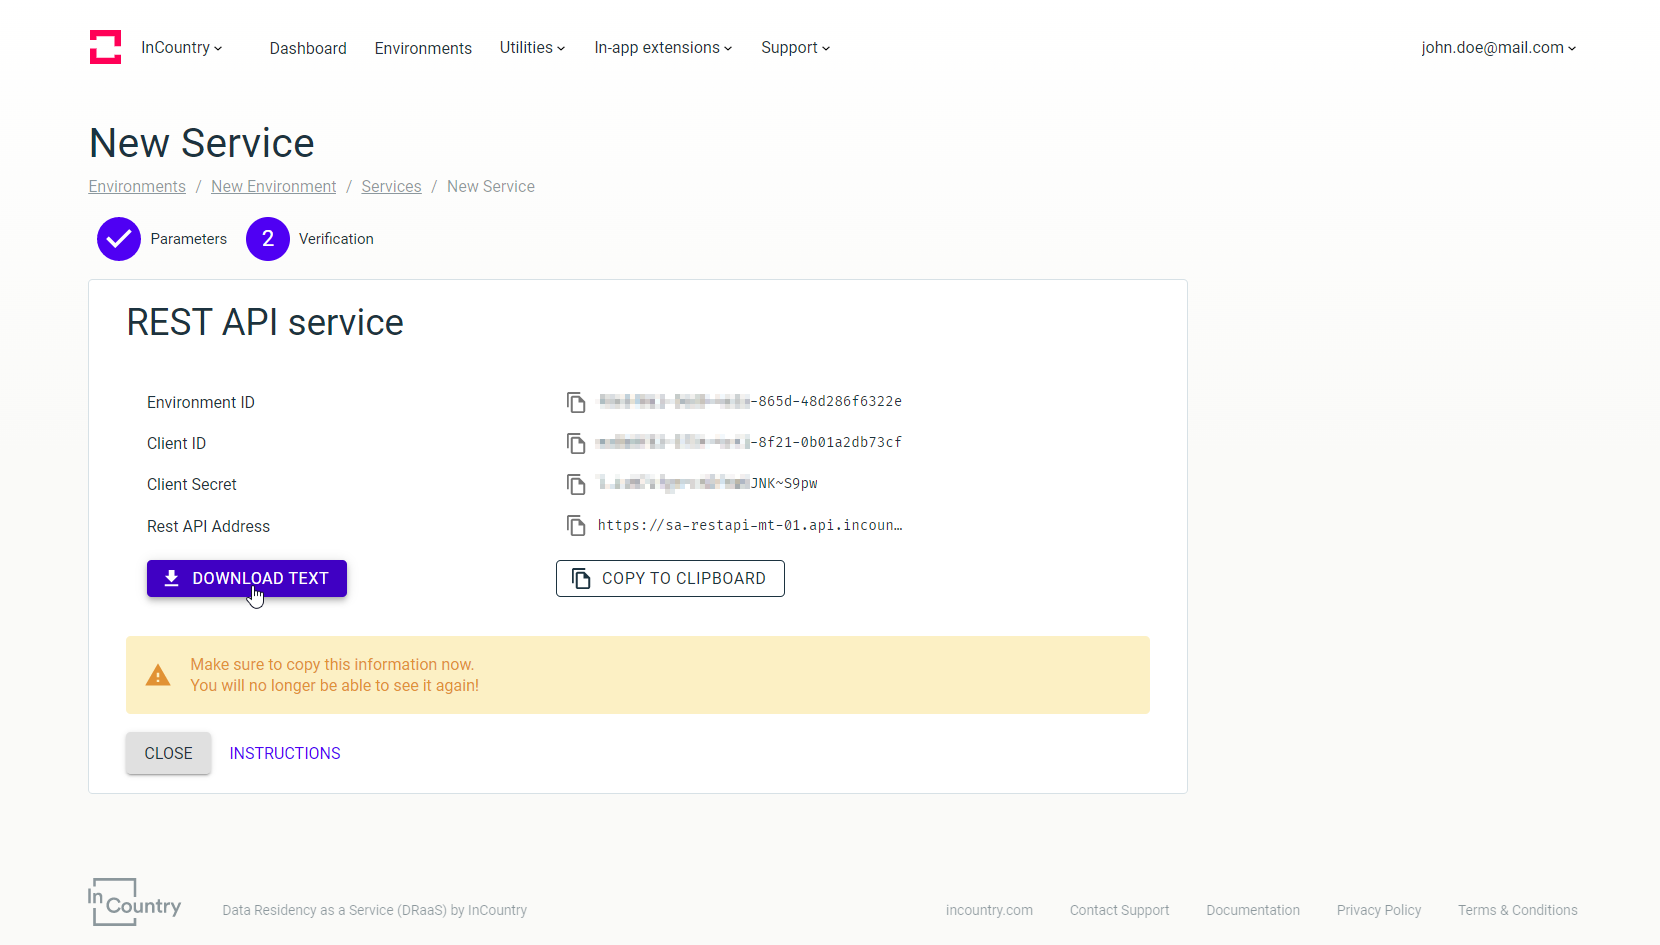
Task: Click the warning triangle icon
Action: click(158, 675)
